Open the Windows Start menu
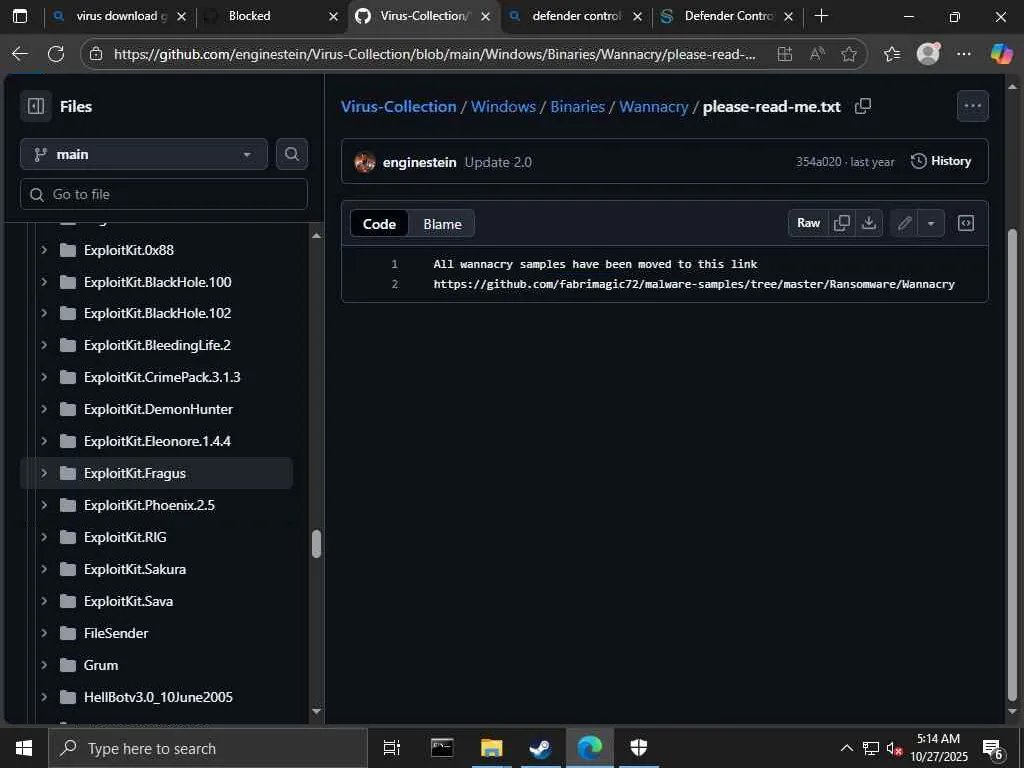 coord(24,748)
